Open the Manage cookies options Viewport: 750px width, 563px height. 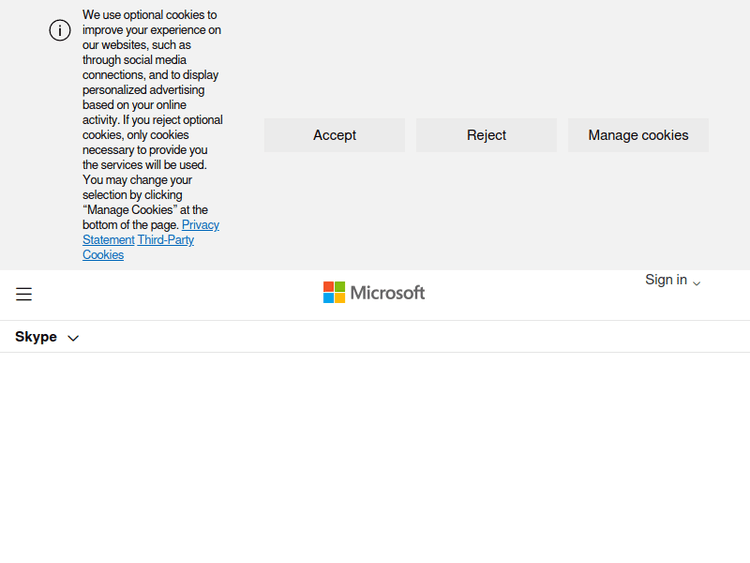[638, 135]
